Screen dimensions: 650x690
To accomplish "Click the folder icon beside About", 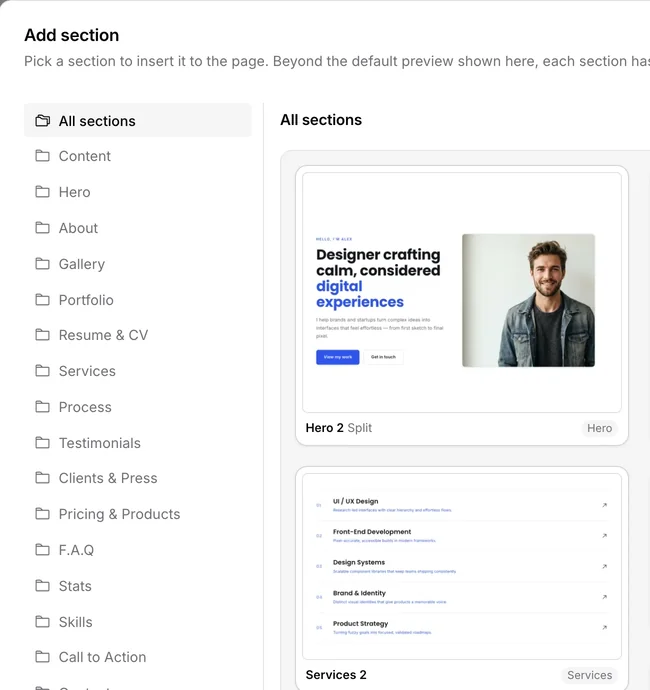I will pyautogui.click(x=43, y=228).
